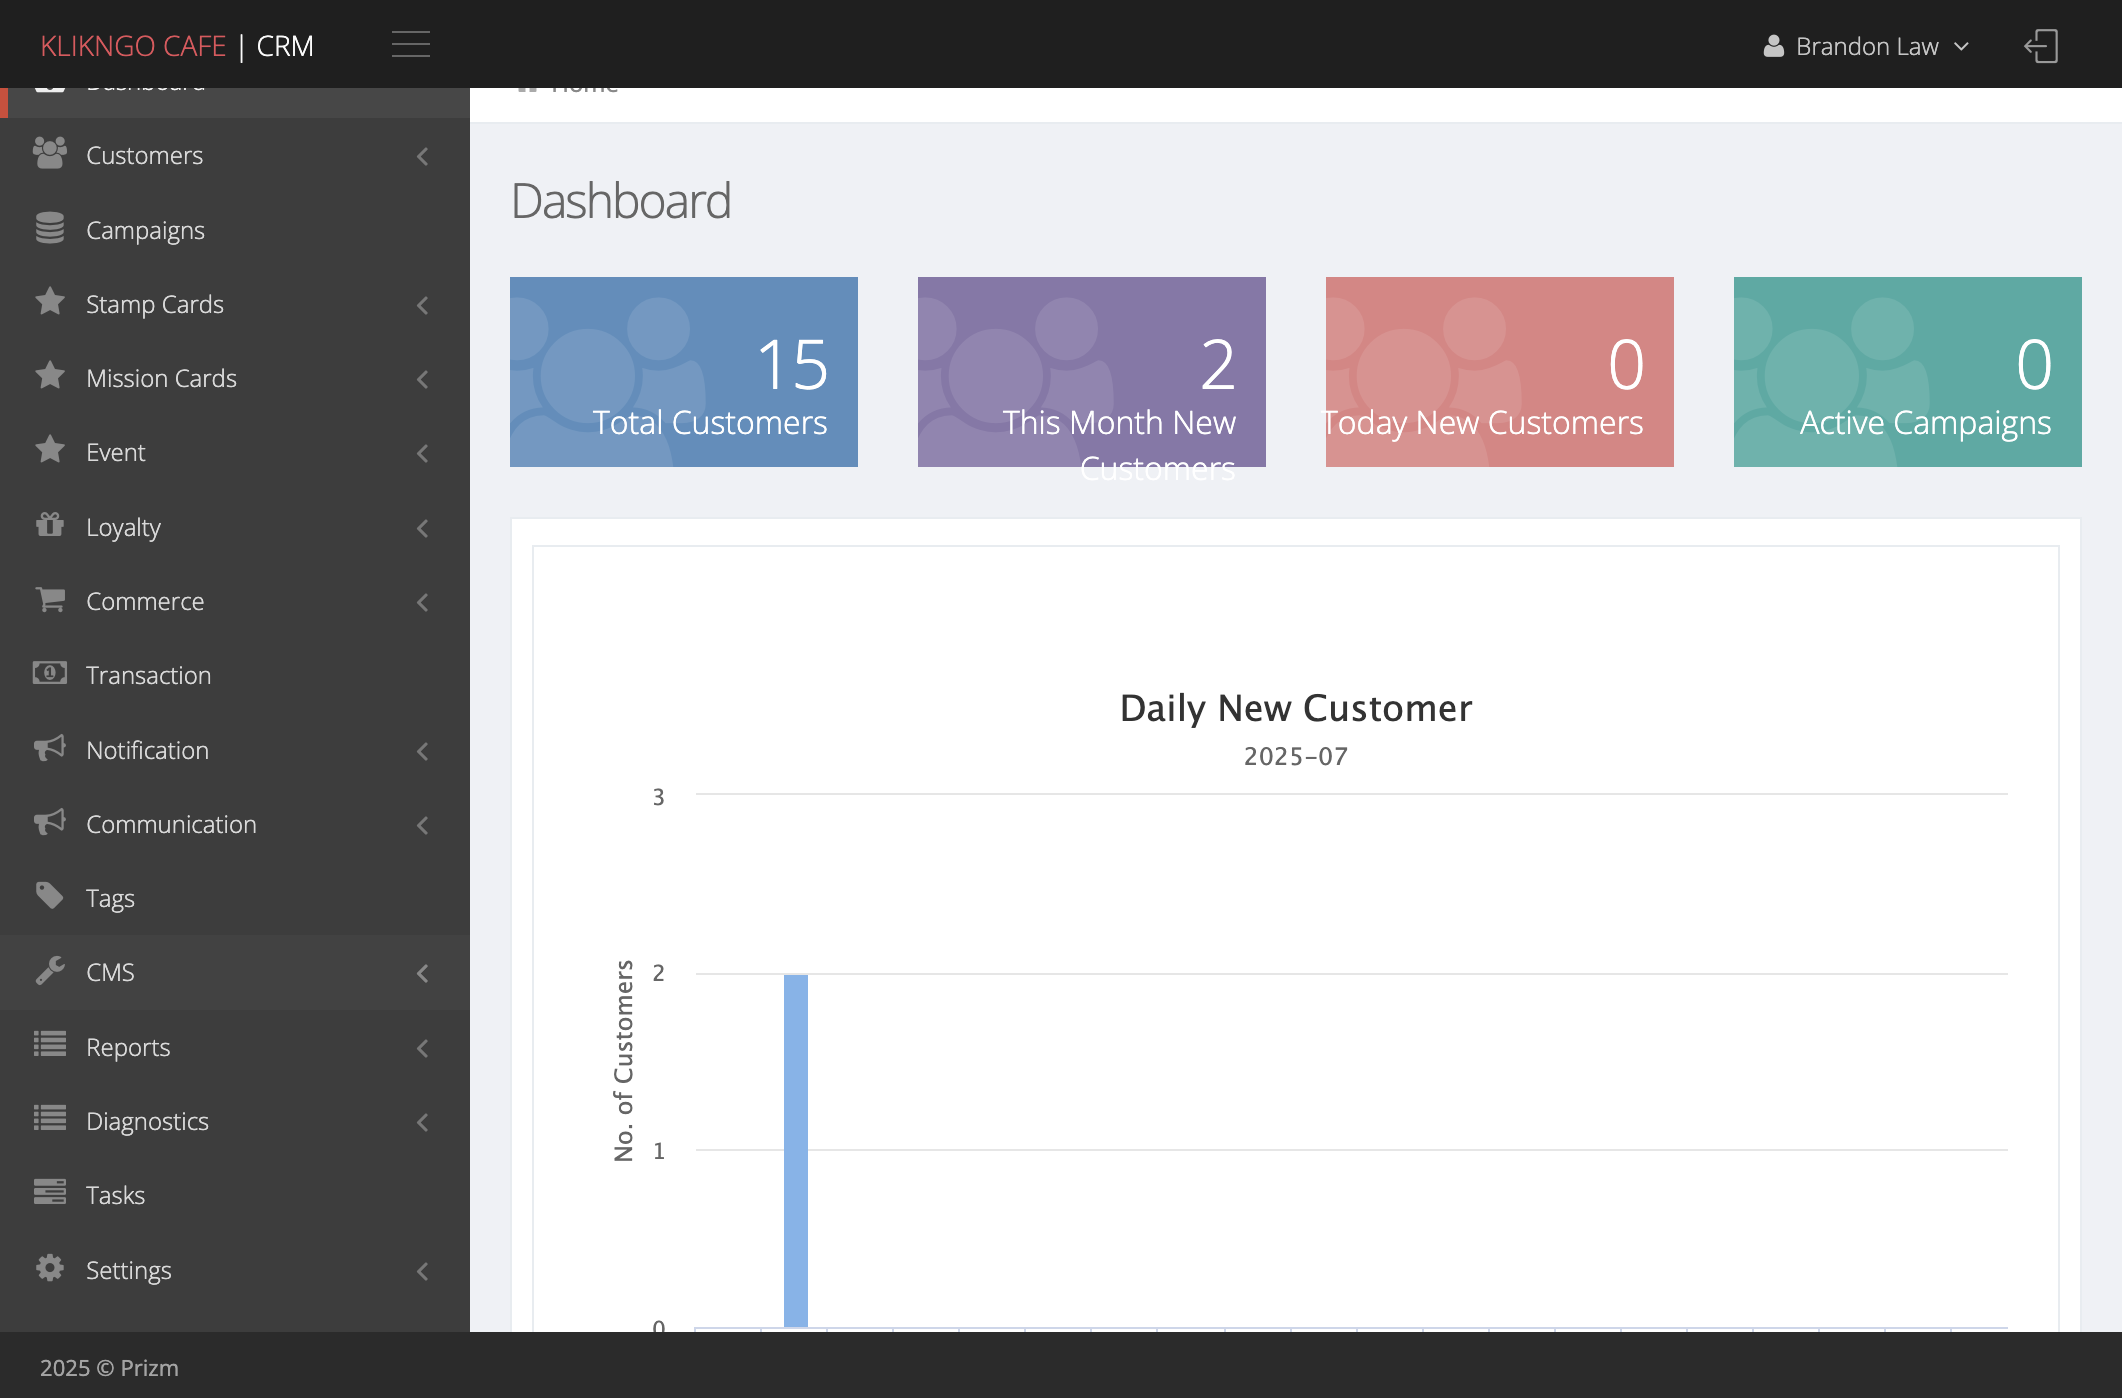Expand the Stamp Cards submenu chevron
2122x1398 pixels.
[423, 305]
